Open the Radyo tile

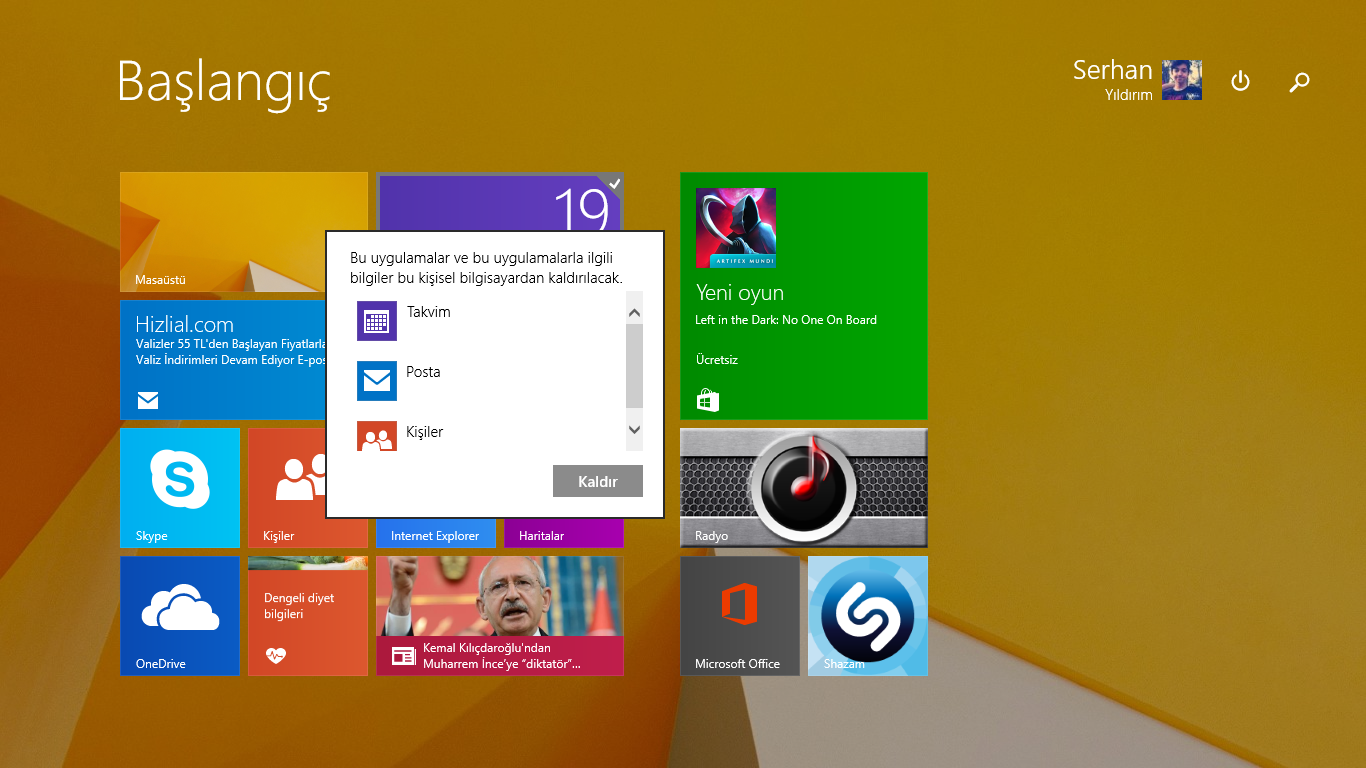click(x=804, y=488)
